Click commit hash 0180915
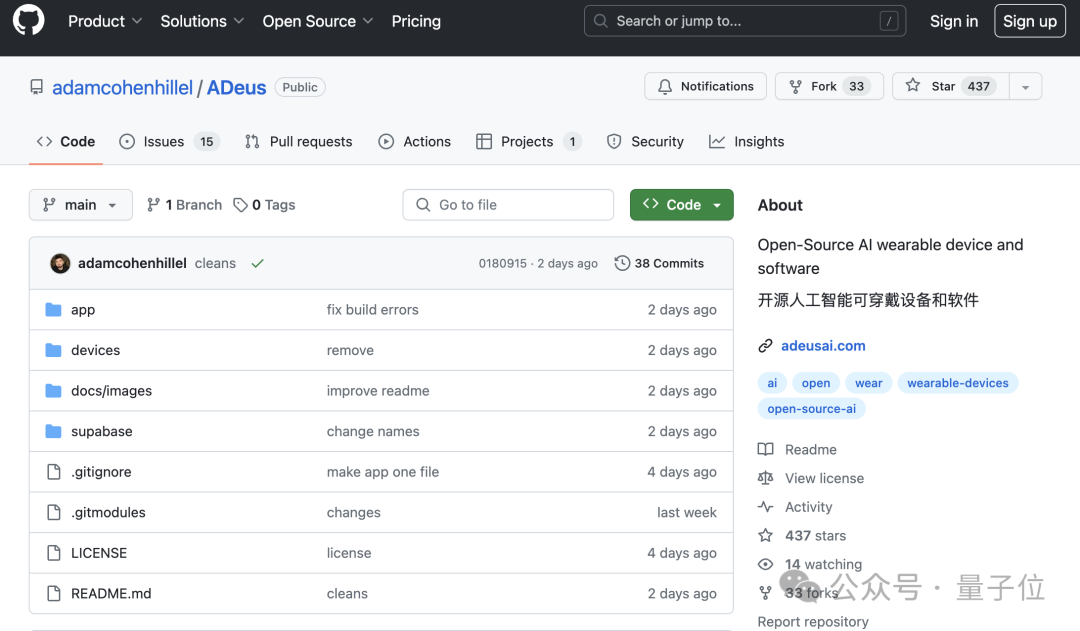The image size is (1080, 631). click(503, 263)
